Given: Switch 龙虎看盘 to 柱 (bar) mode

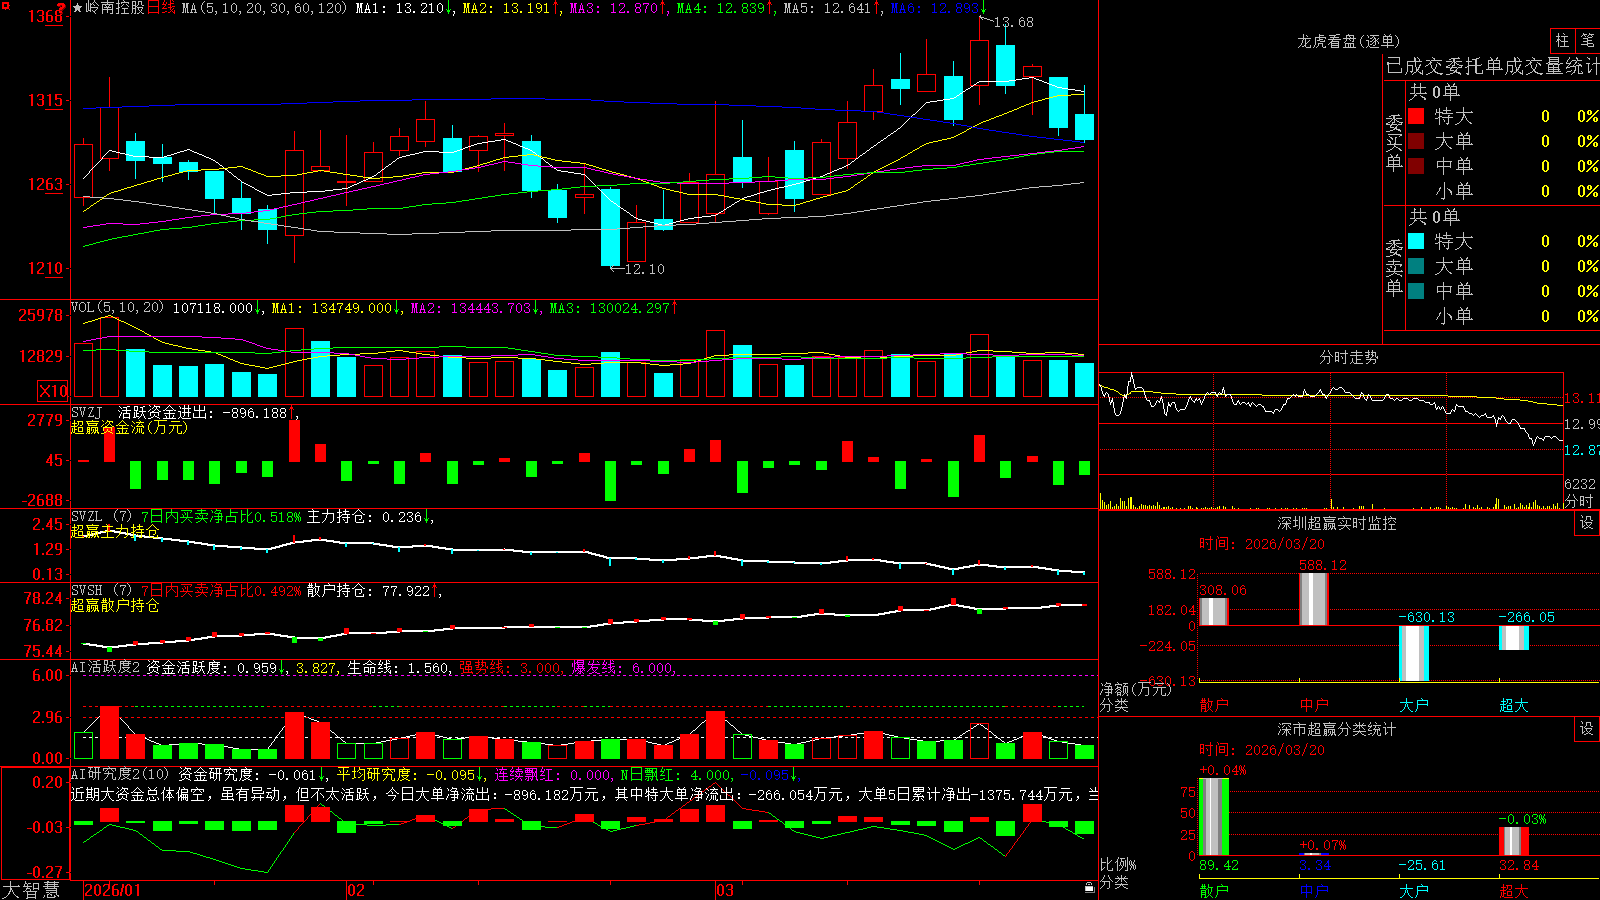Looking at the screenshot, I should (x=1562, y=41).
